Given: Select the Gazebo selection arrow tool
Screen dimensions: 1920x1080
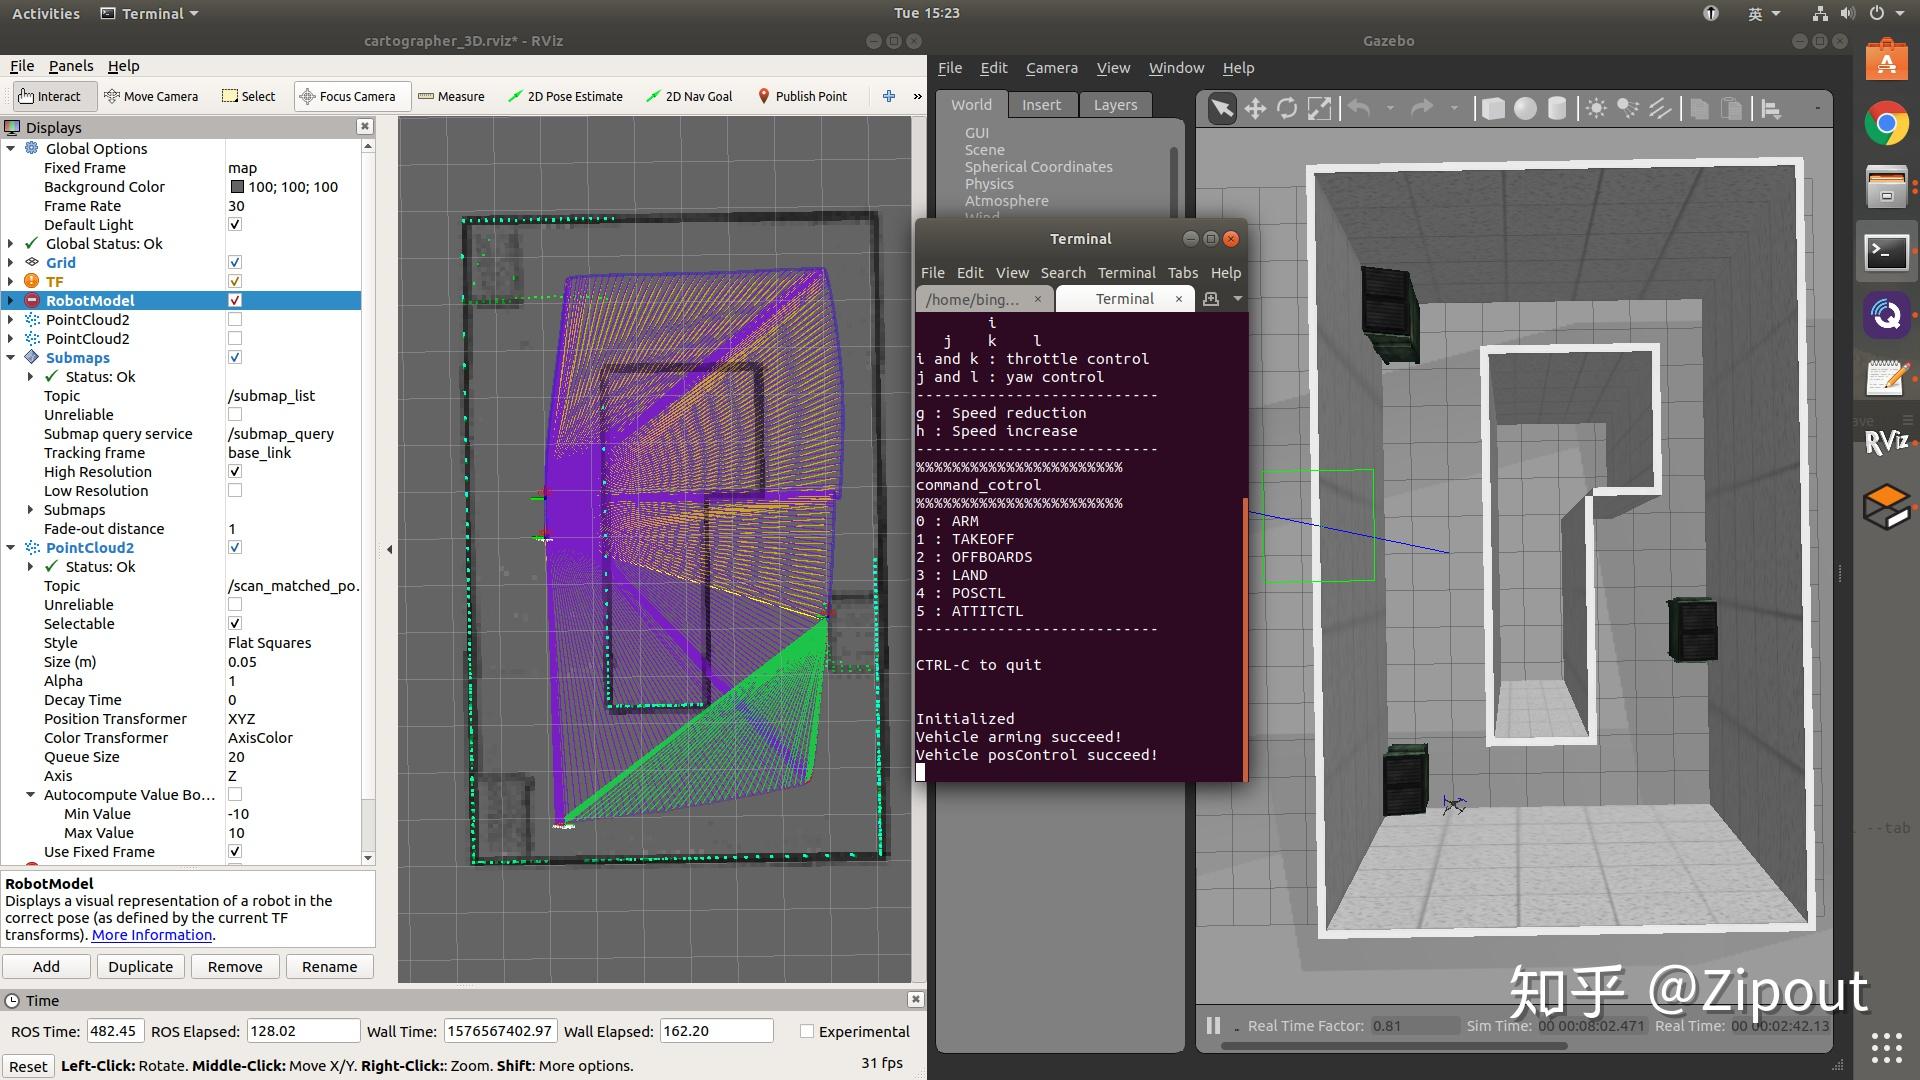Looking at the screenshot, I should pos(1222,108).
